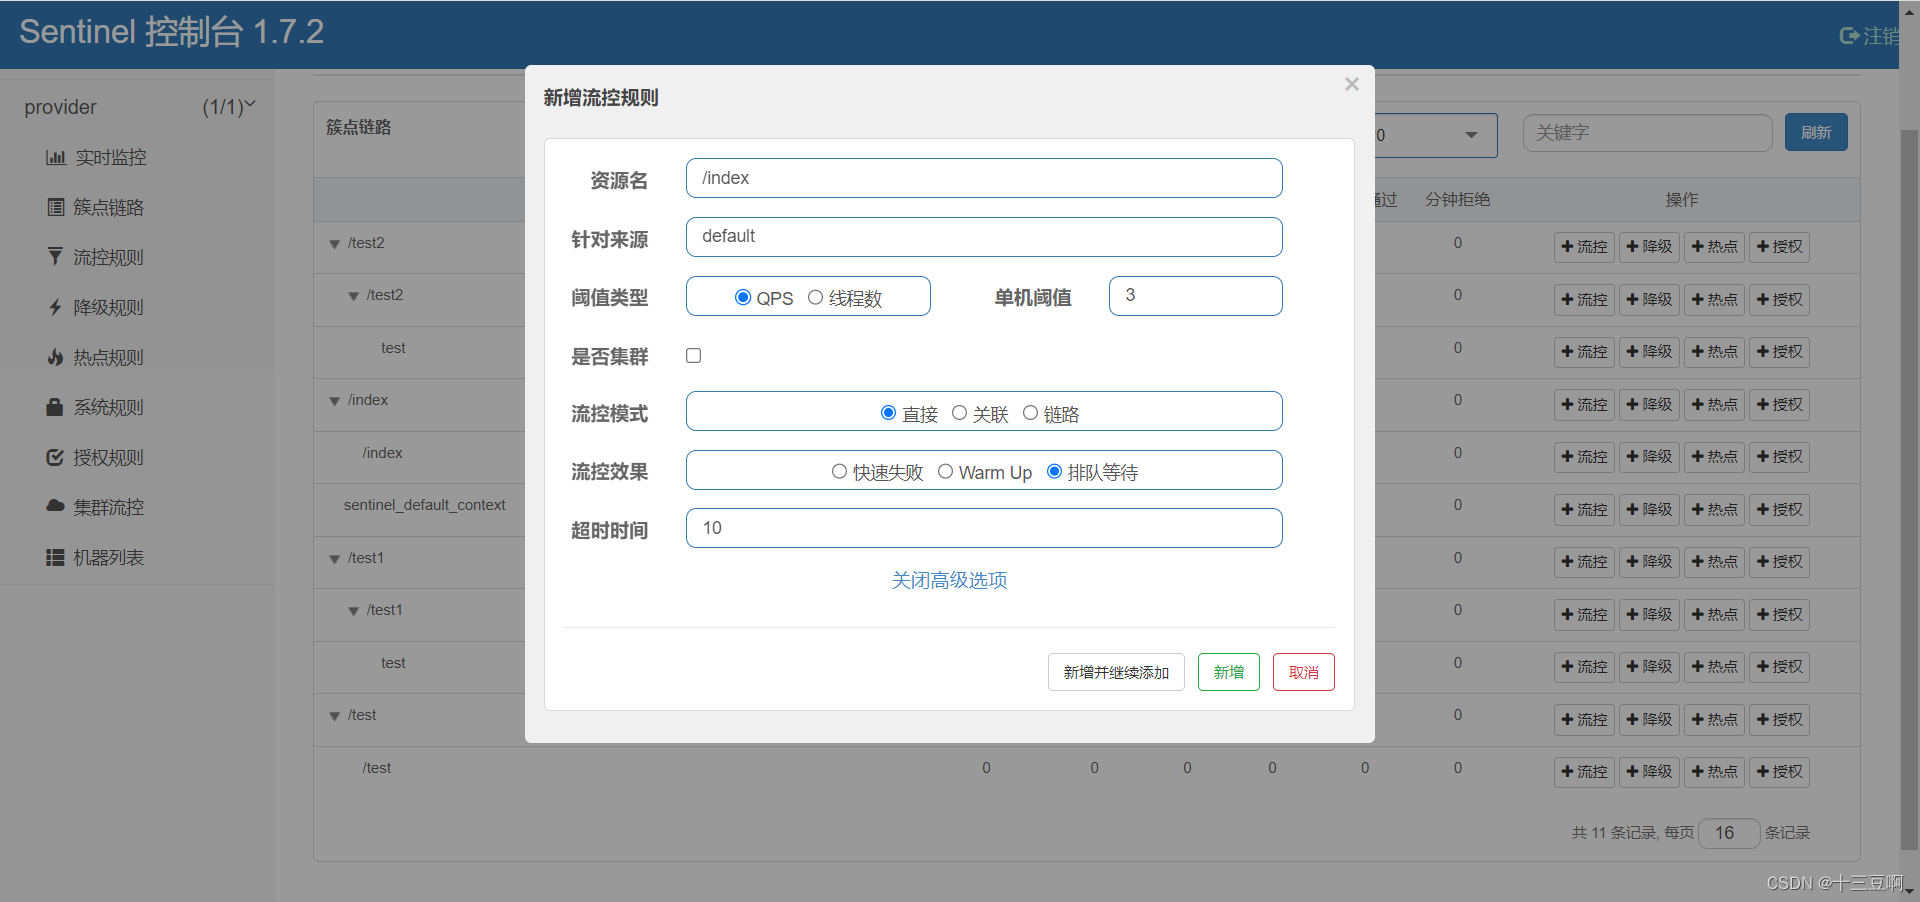Add flow rule for /test2 top row
Viewport: 1920px width, 902px height.
[x=1584, y=247]
